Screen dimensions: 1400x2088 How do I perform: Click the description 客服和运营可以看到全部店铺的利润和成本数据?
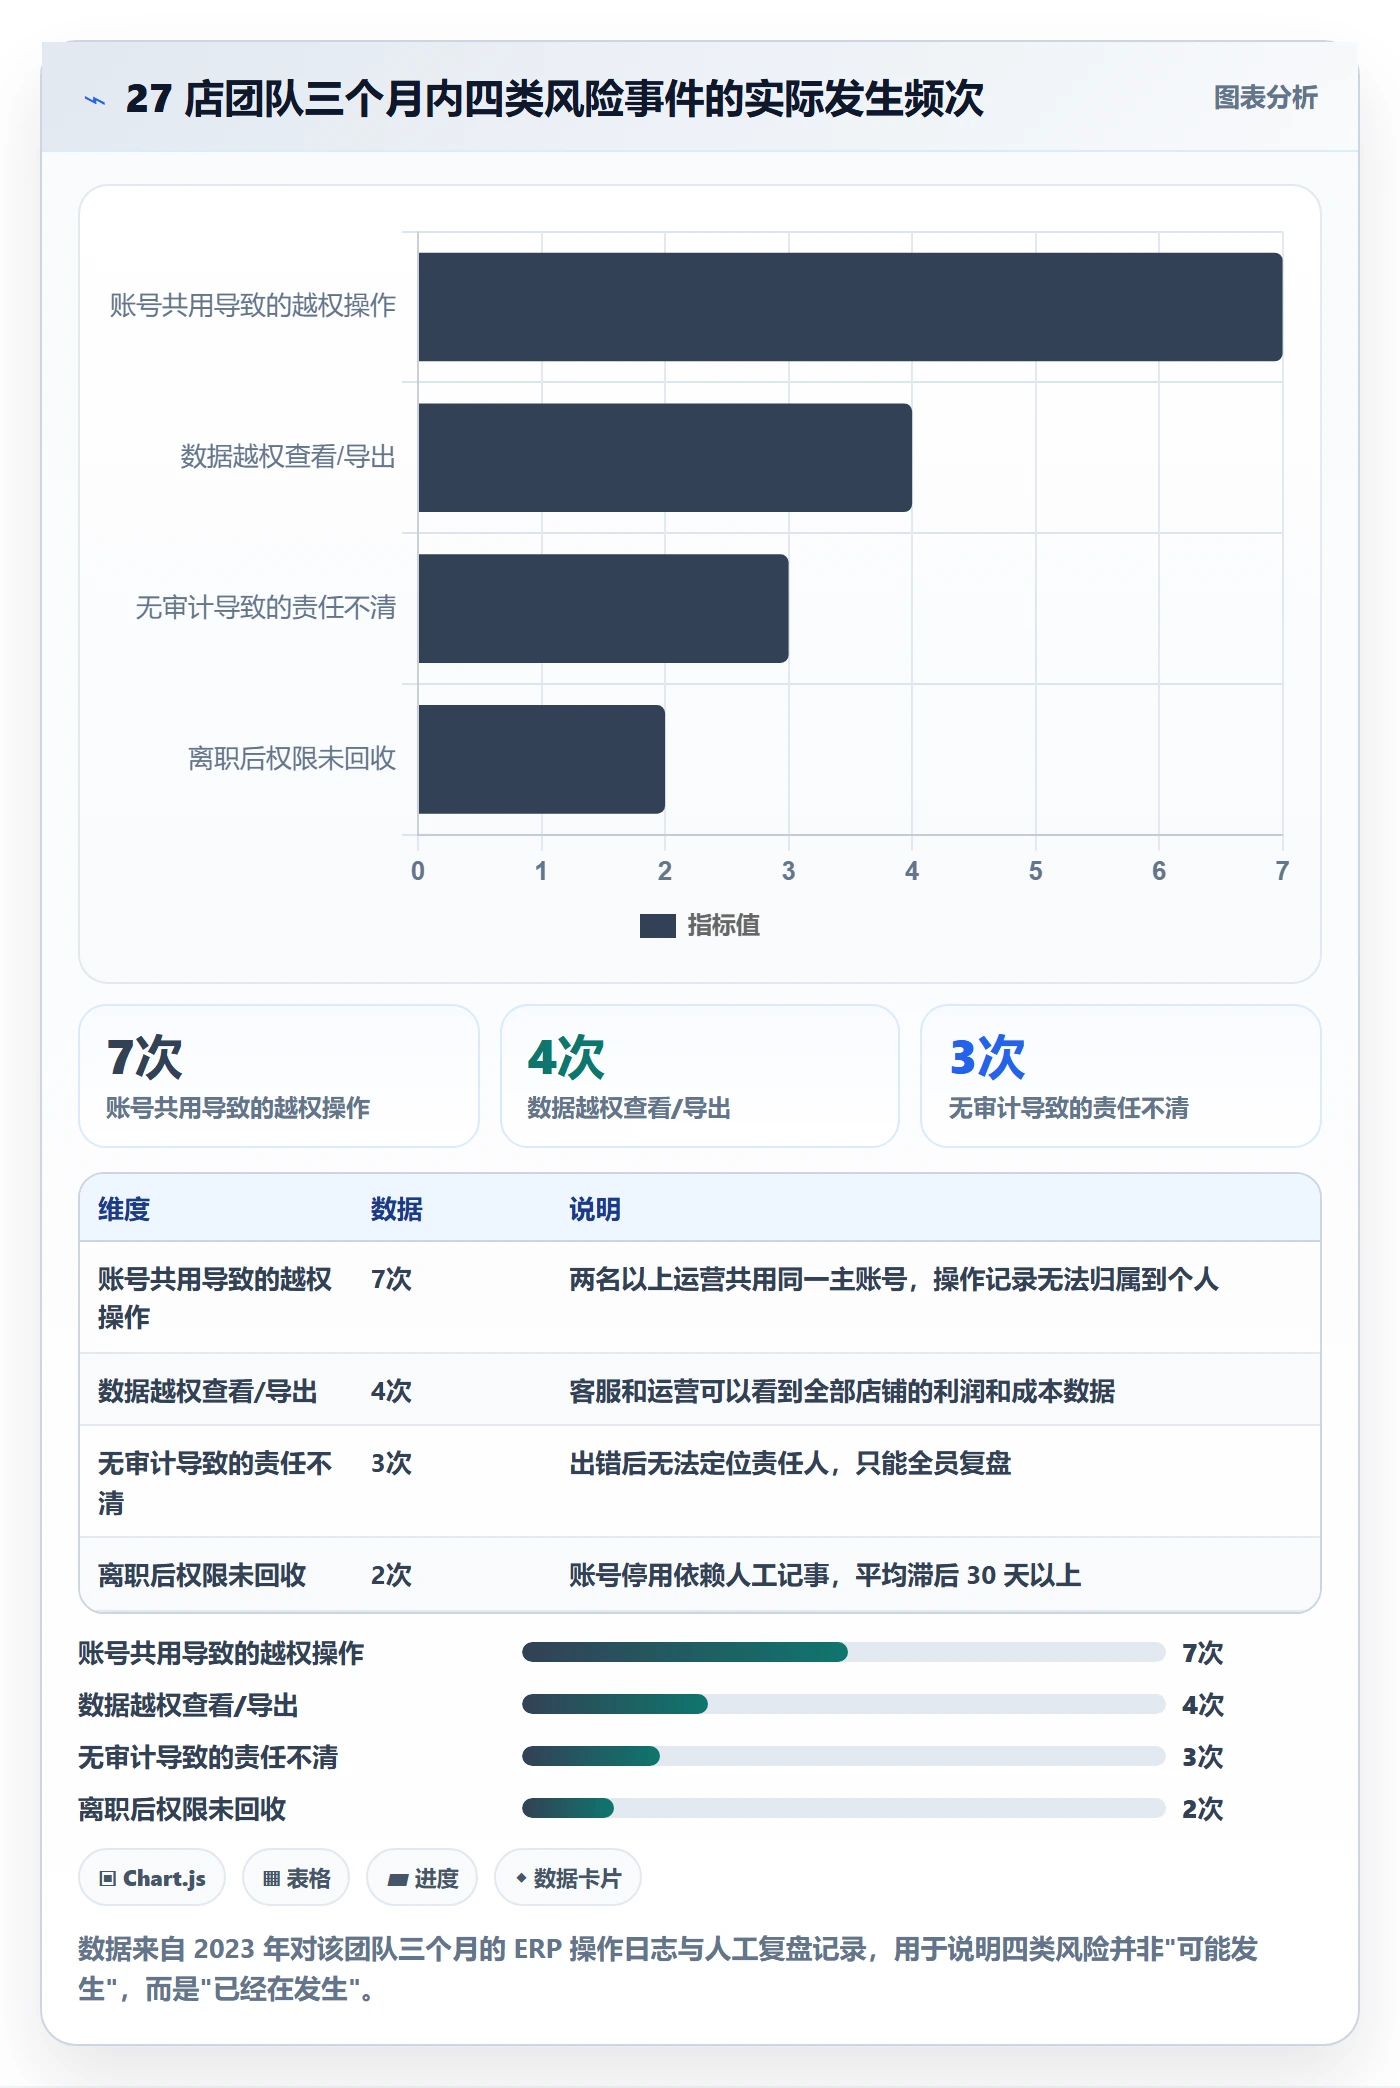click(842, 1391)
